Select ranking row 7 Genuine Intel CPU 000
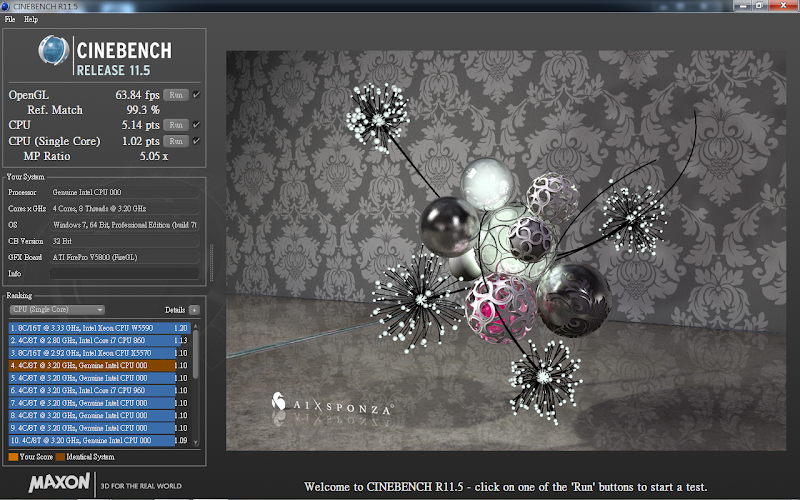 [99, 403]
